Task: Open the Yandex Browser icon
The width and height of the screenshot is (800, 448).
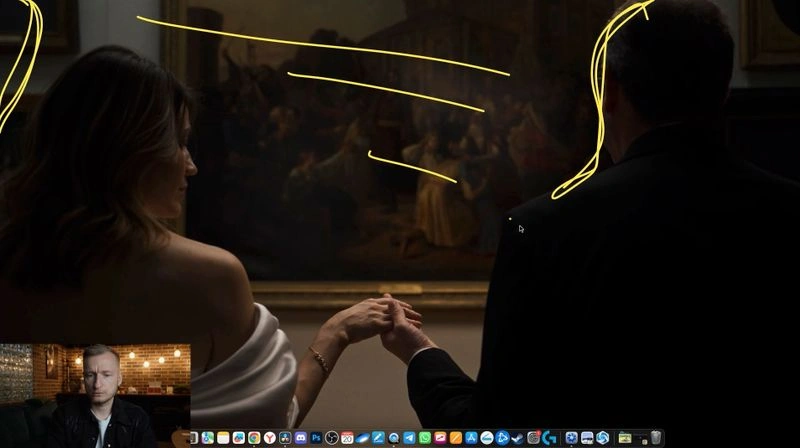Action: (269, 438)
